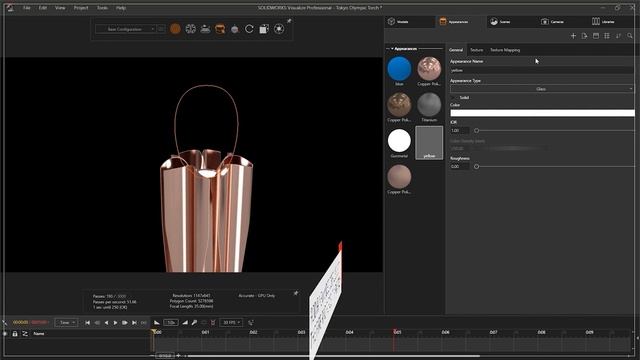The image size is (640, 360).
Task: Click the sort icon in the palette toolbar
Action: pyautogui.click(x=618, y=36)
